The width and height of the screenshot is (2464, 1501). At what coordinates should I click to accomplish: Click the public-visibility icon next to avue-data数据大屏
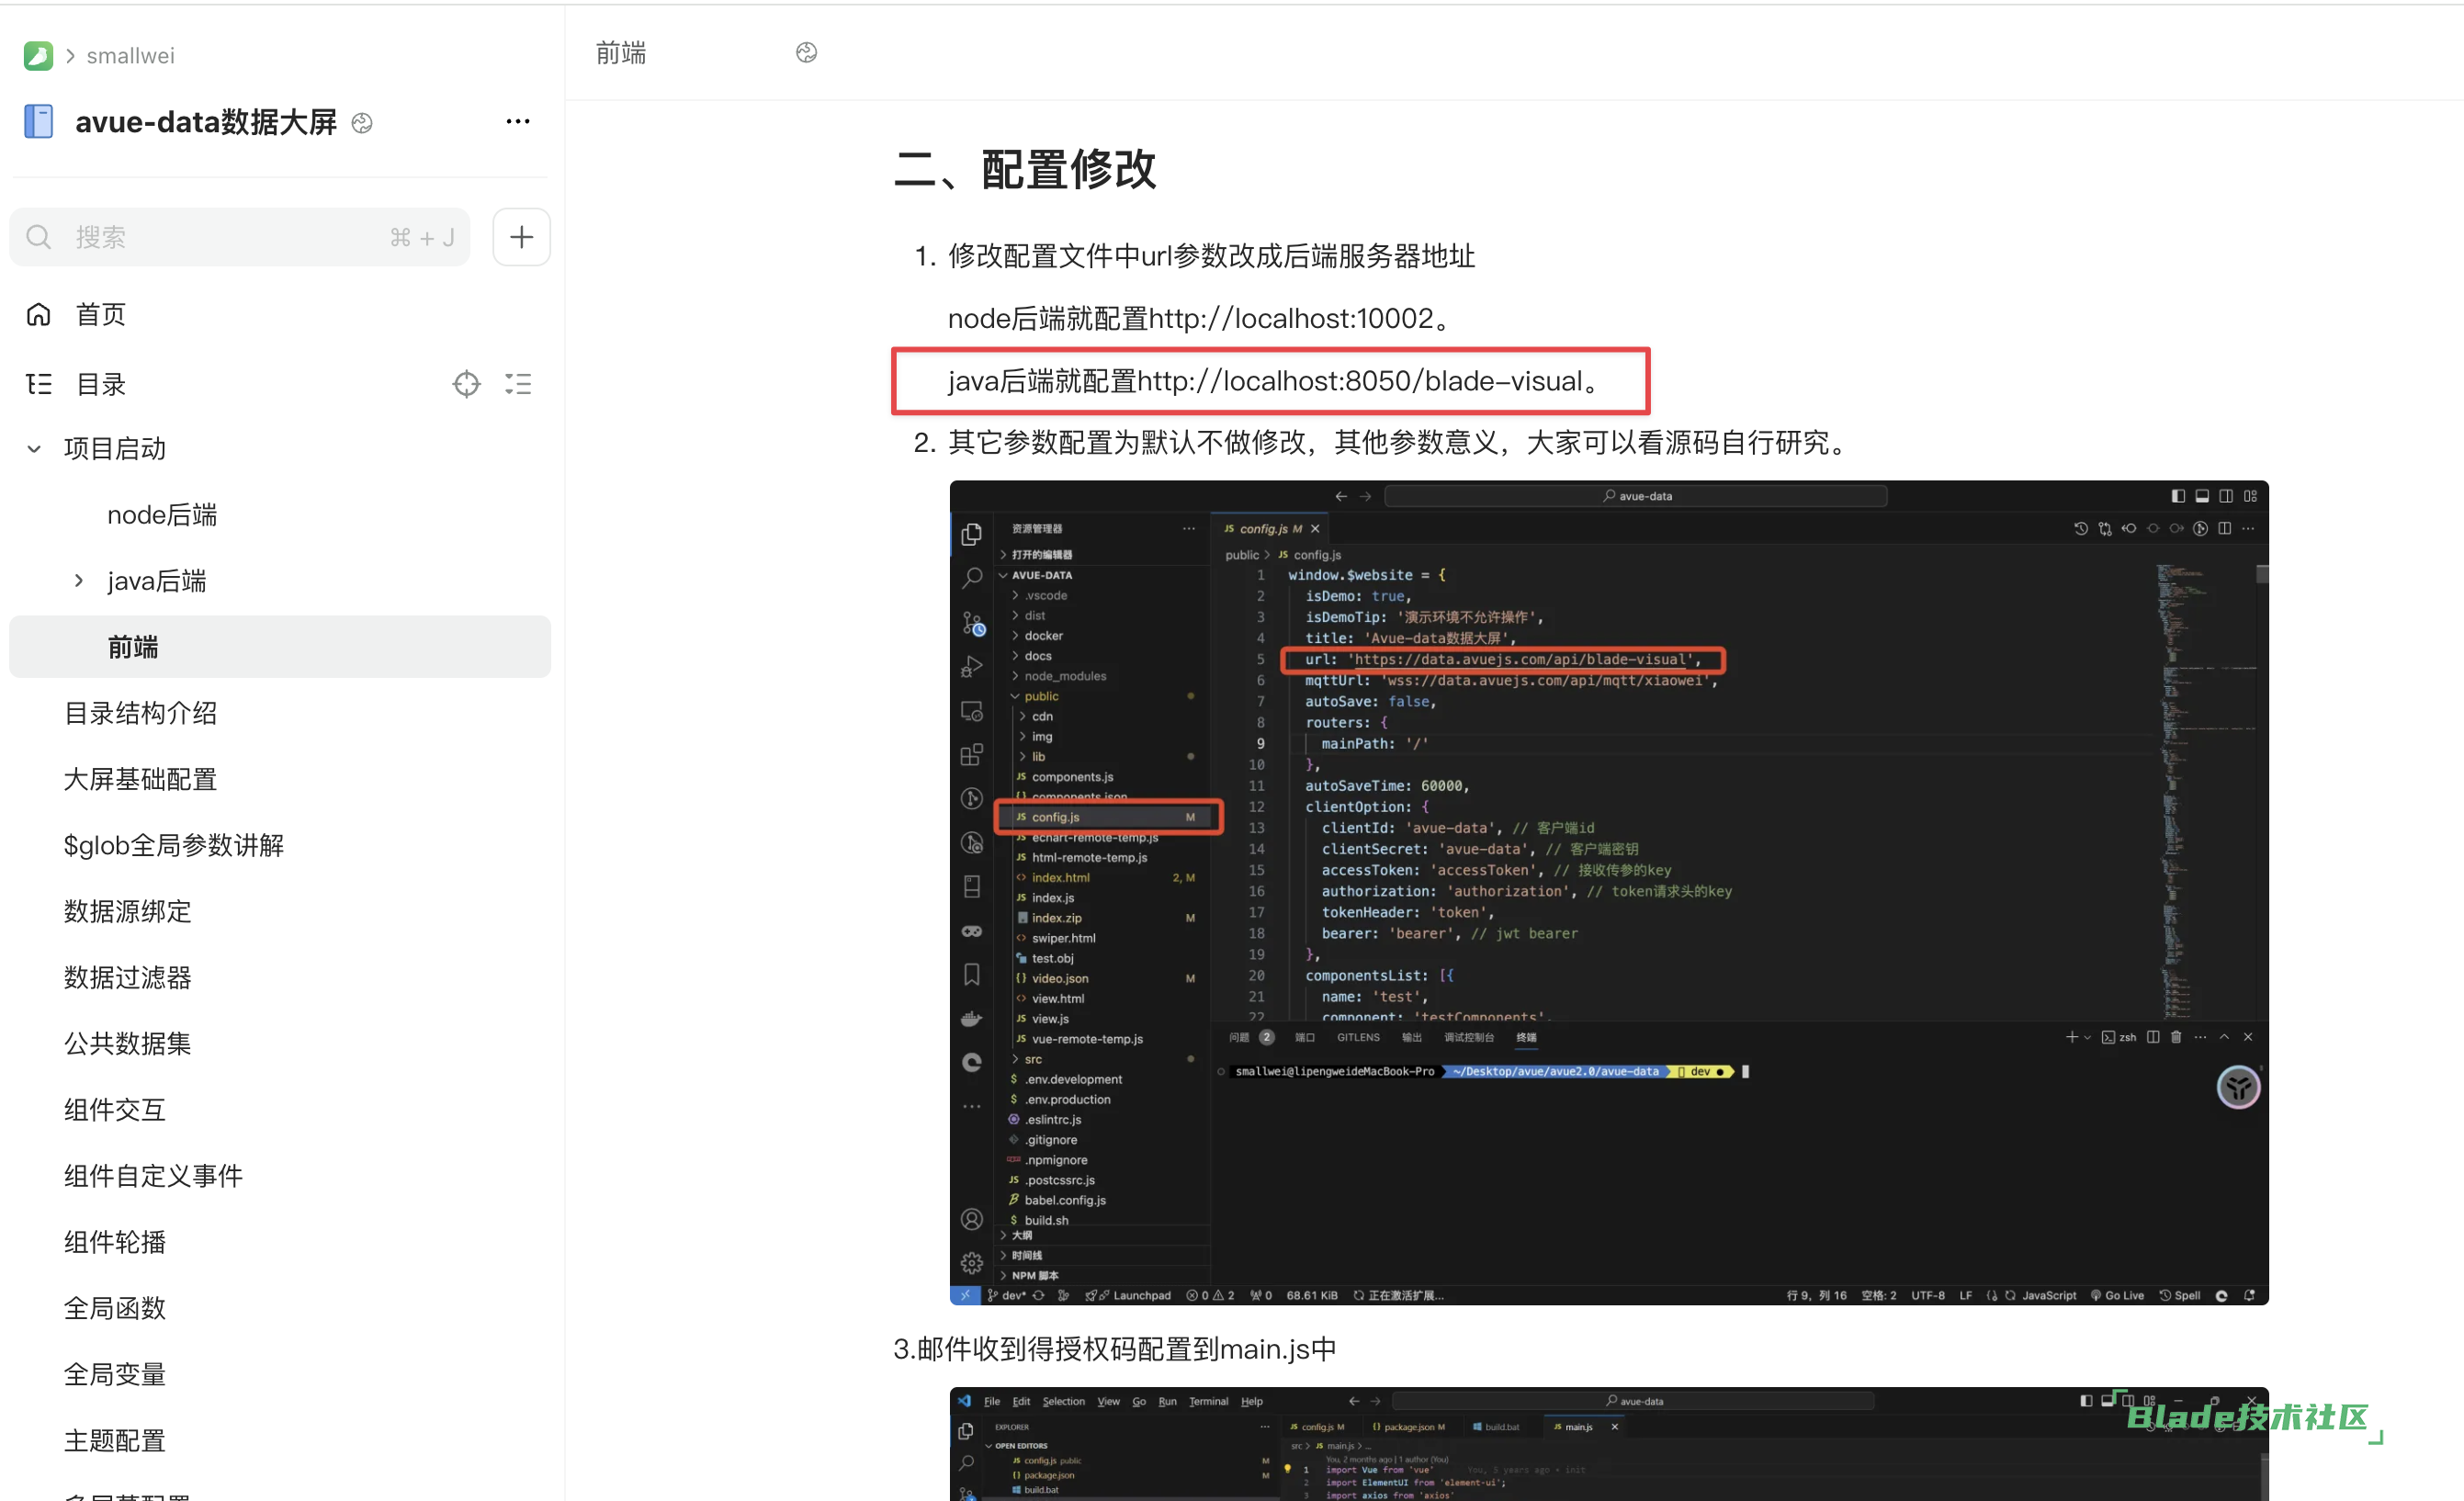tap(362, 123)
